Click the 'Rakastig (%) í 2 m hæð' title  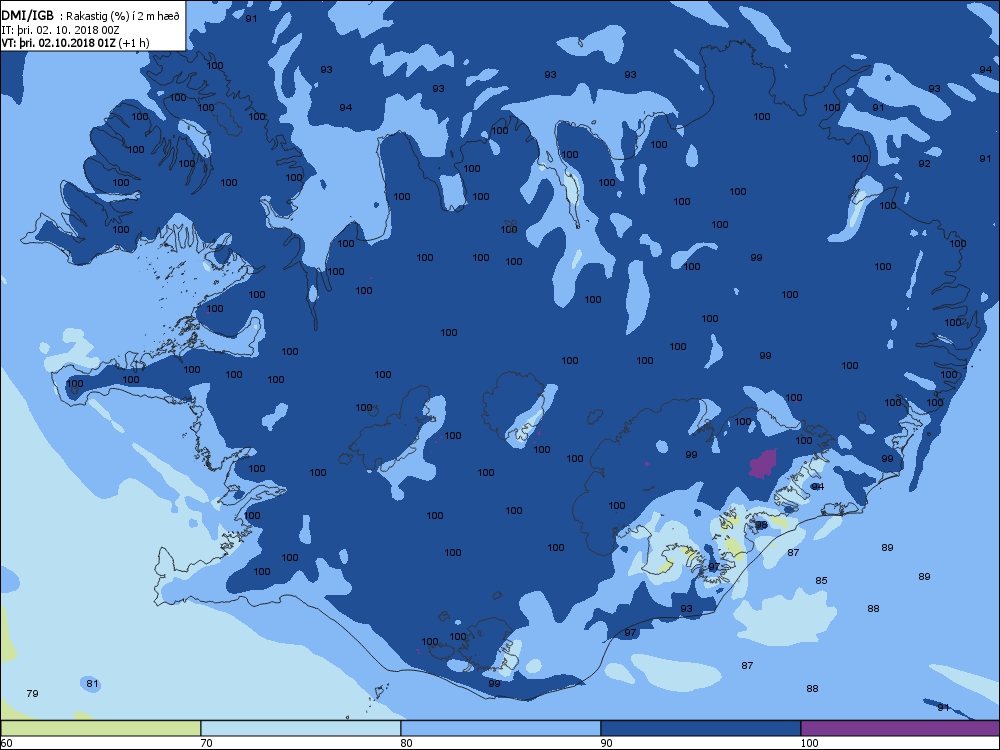click(x=123, y=17)
